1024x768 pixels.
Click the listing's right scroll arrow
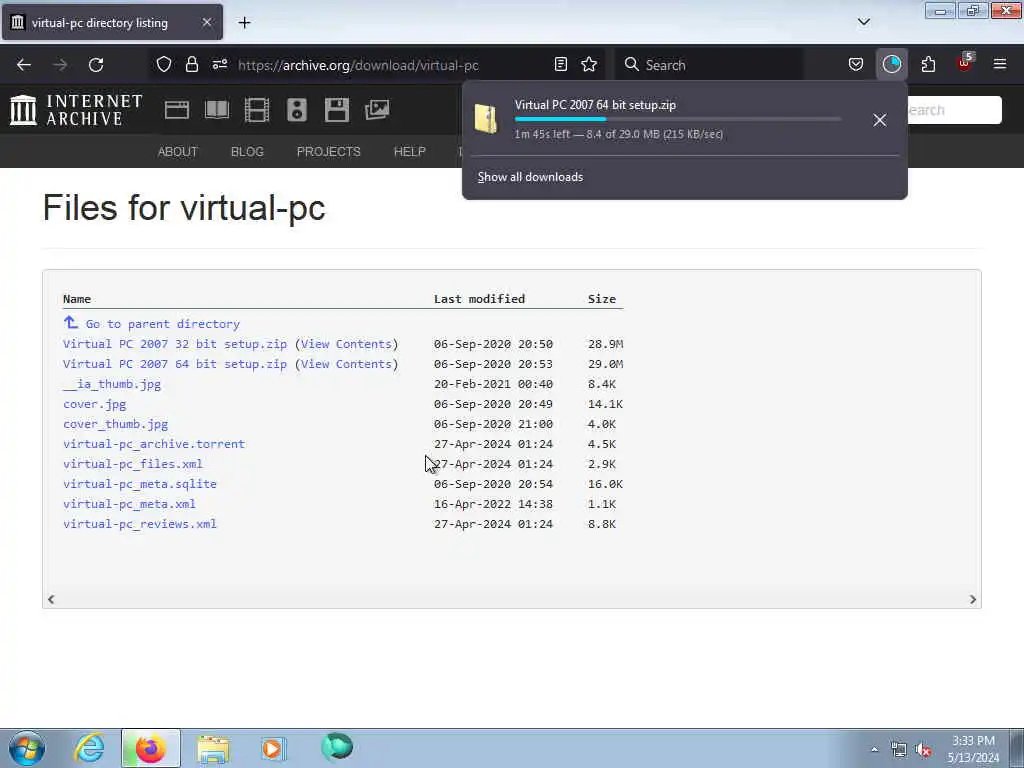click(972, 599)
